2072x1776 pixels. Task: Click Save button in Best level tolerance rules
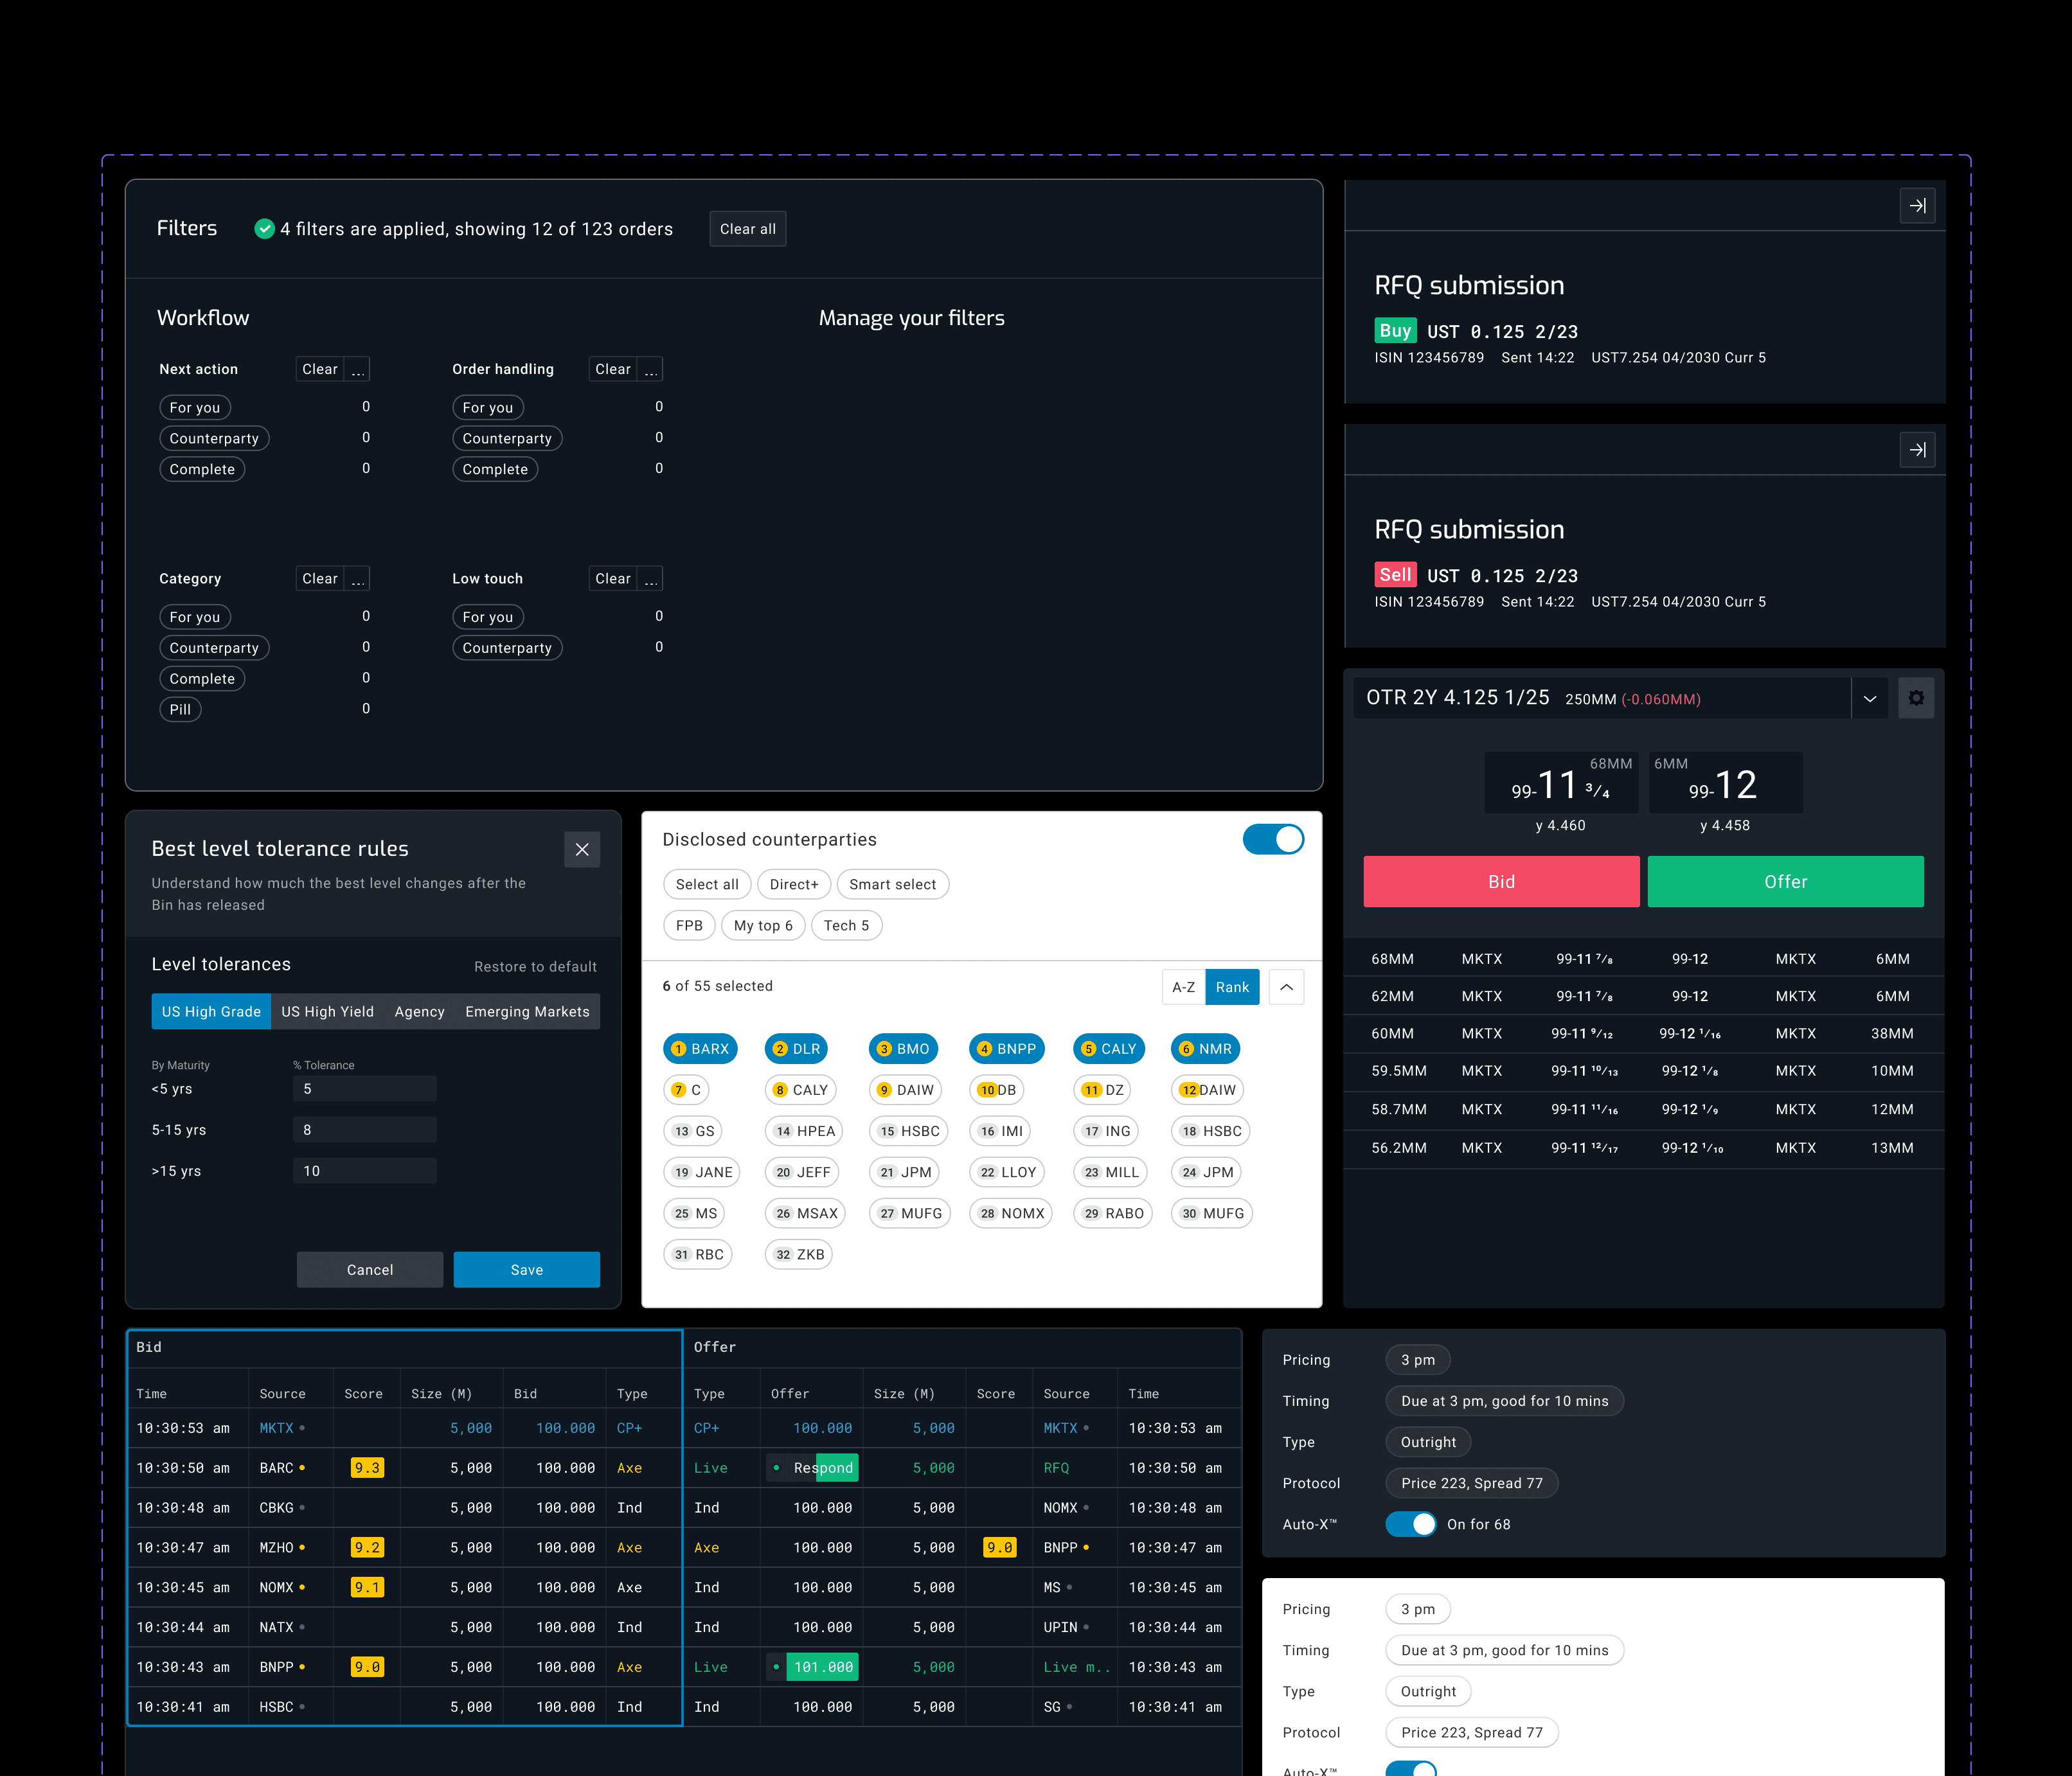point(527,1268)
